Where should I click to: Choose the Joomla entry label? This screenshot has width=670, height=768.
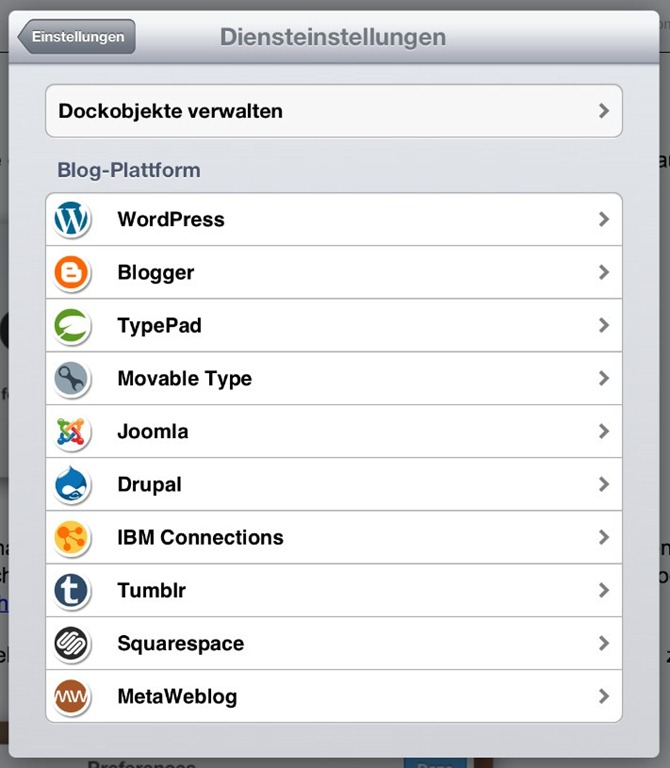pos(153,431)
